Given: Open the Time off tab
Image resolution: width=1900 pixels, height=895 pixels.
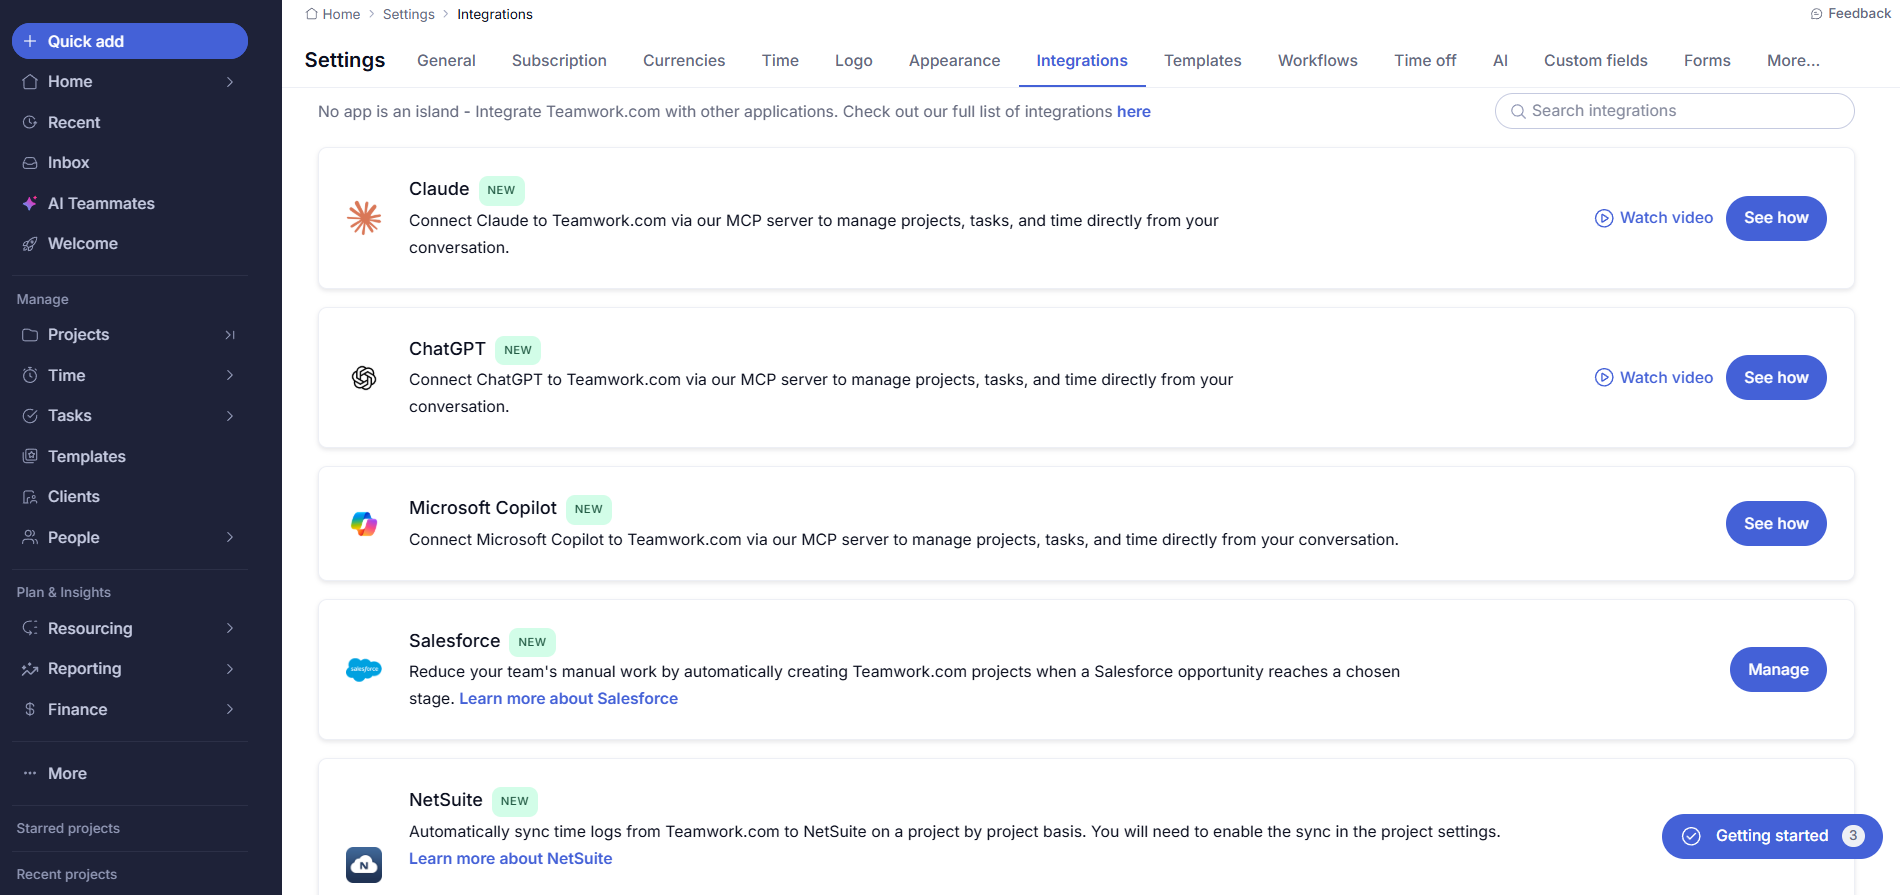Looking at the screenshot, I should click(x=1425, y=61).
